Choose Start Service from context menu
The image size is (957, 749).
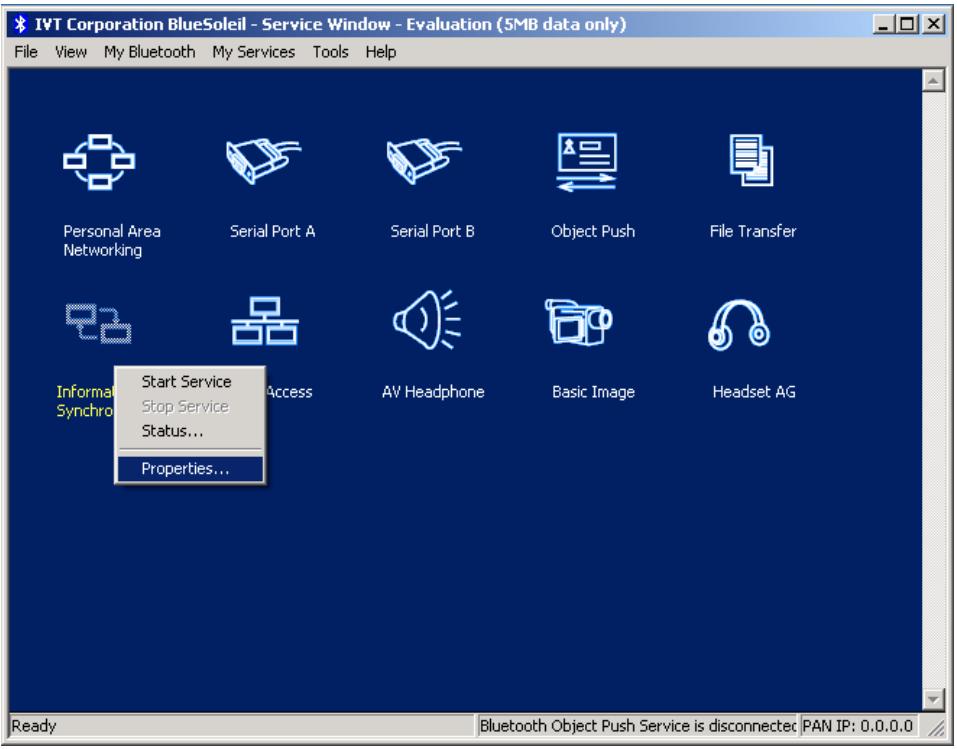(190, 382)
